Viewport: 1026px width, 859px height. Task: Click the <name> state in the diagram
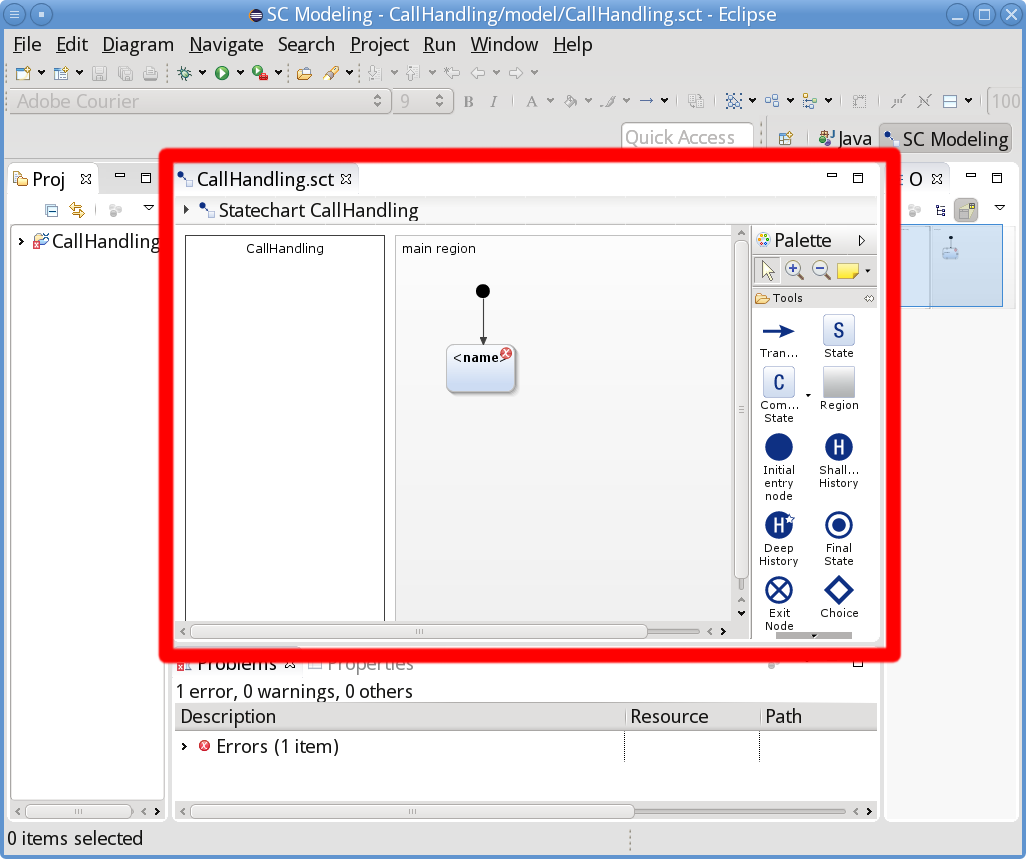pos(481,368)
